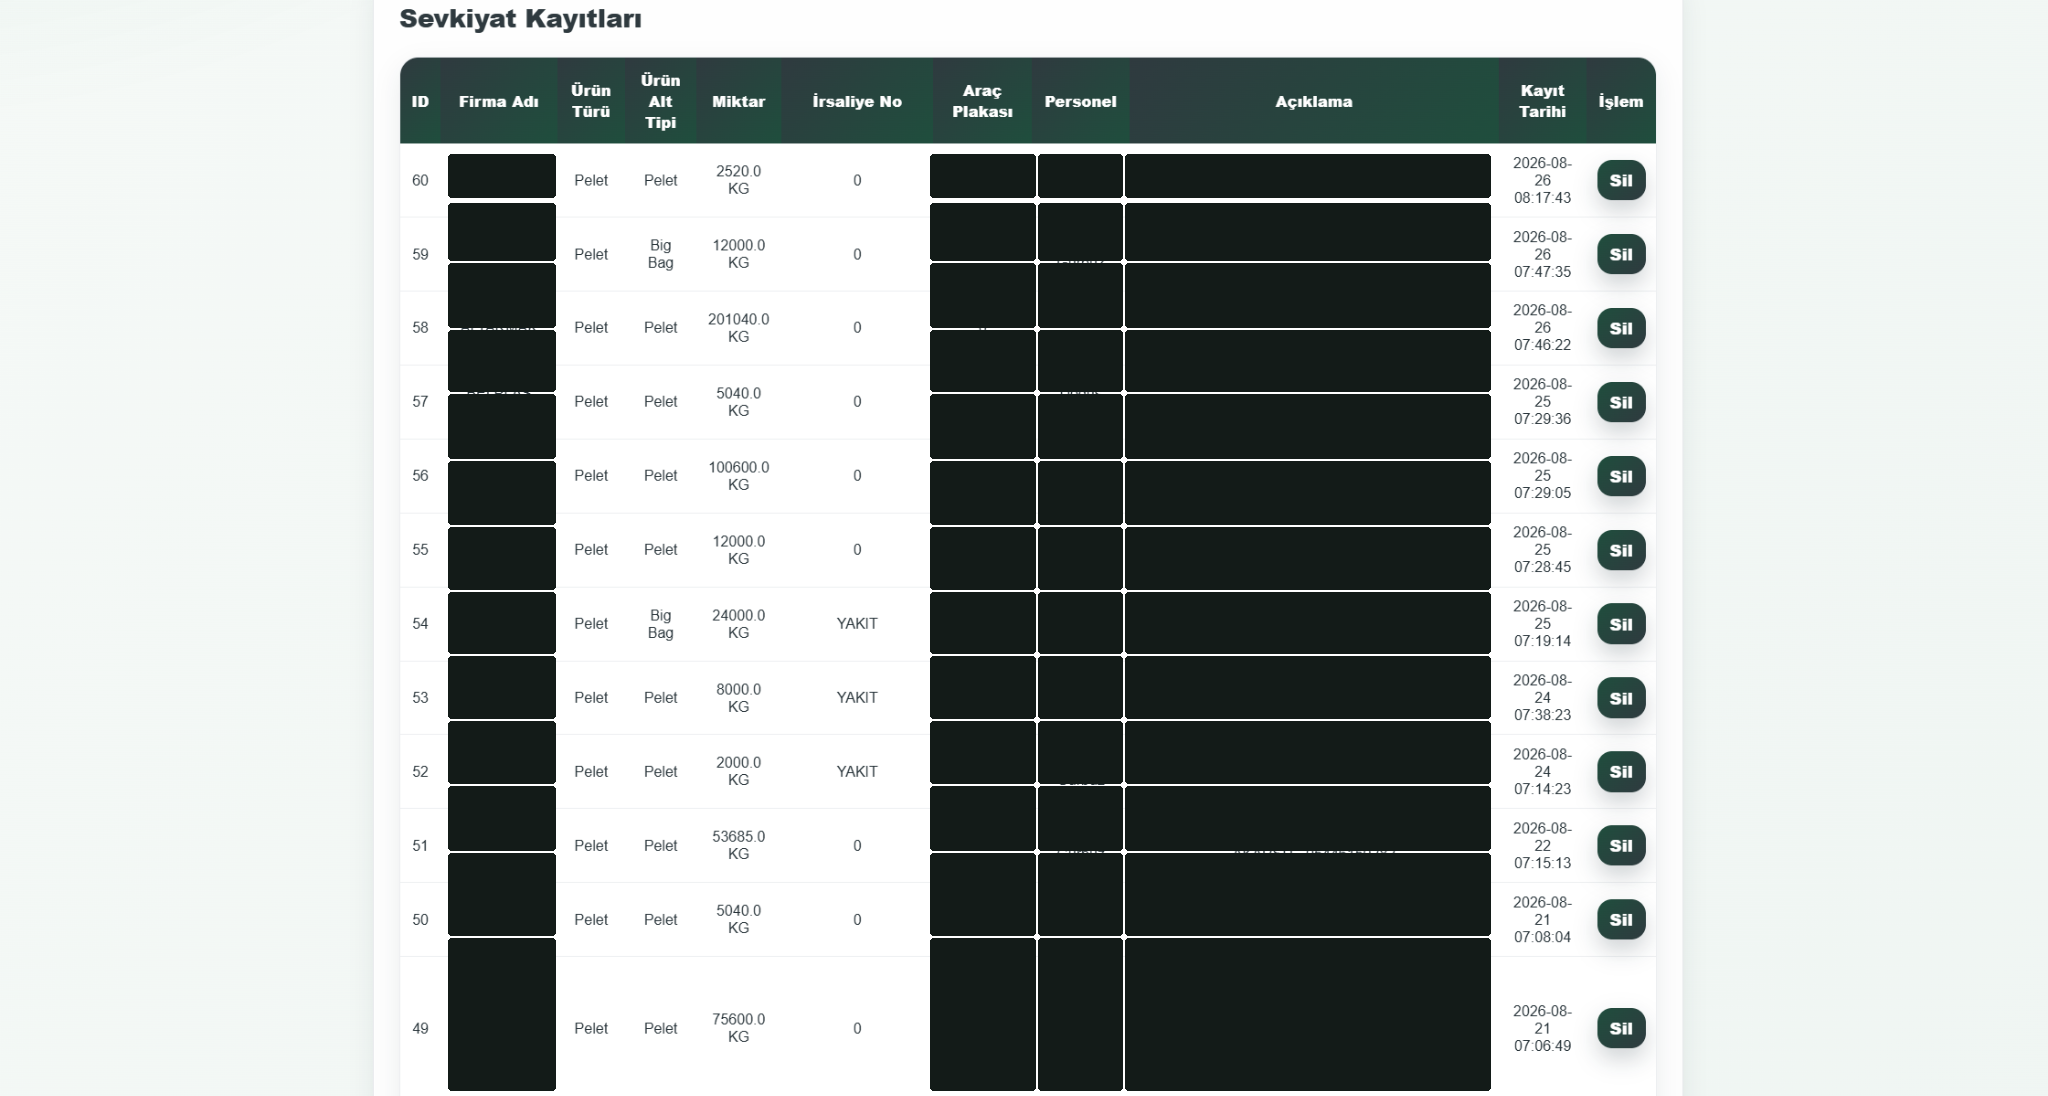The width and height of the screenshot is (2048, 1096).
Task: Click the ID column header
Action: pos(420,101)
